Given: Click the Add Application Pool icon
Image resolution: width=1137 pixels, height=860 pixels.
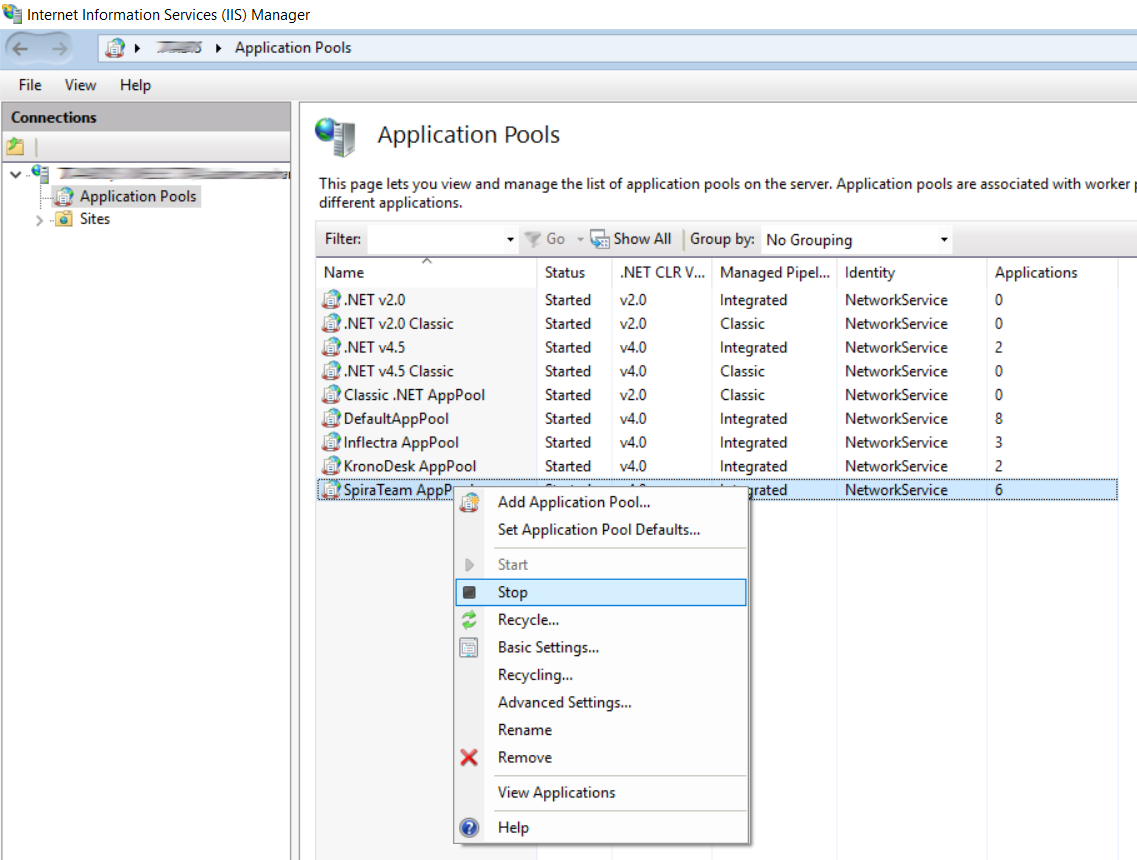Looking at the screenshot, I should (x=469, y=502).
